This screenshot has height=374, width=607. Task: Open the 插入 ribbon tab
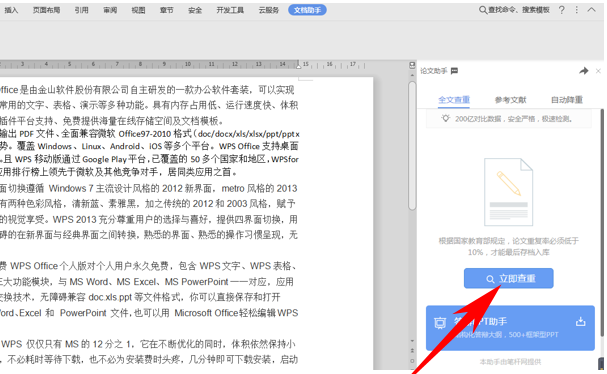pos(11,10)
